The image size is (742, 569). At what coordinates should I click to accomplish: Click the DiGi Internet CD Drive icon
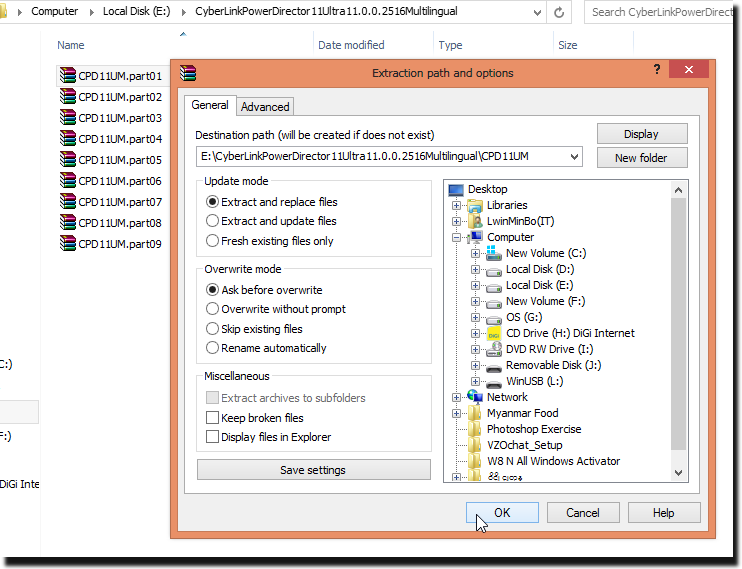[x=494, y=334]
